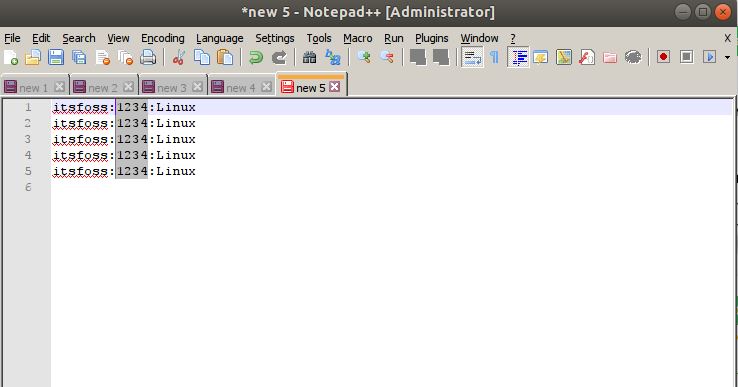
Task: Open the Tools menu
Action: [319, 38]
